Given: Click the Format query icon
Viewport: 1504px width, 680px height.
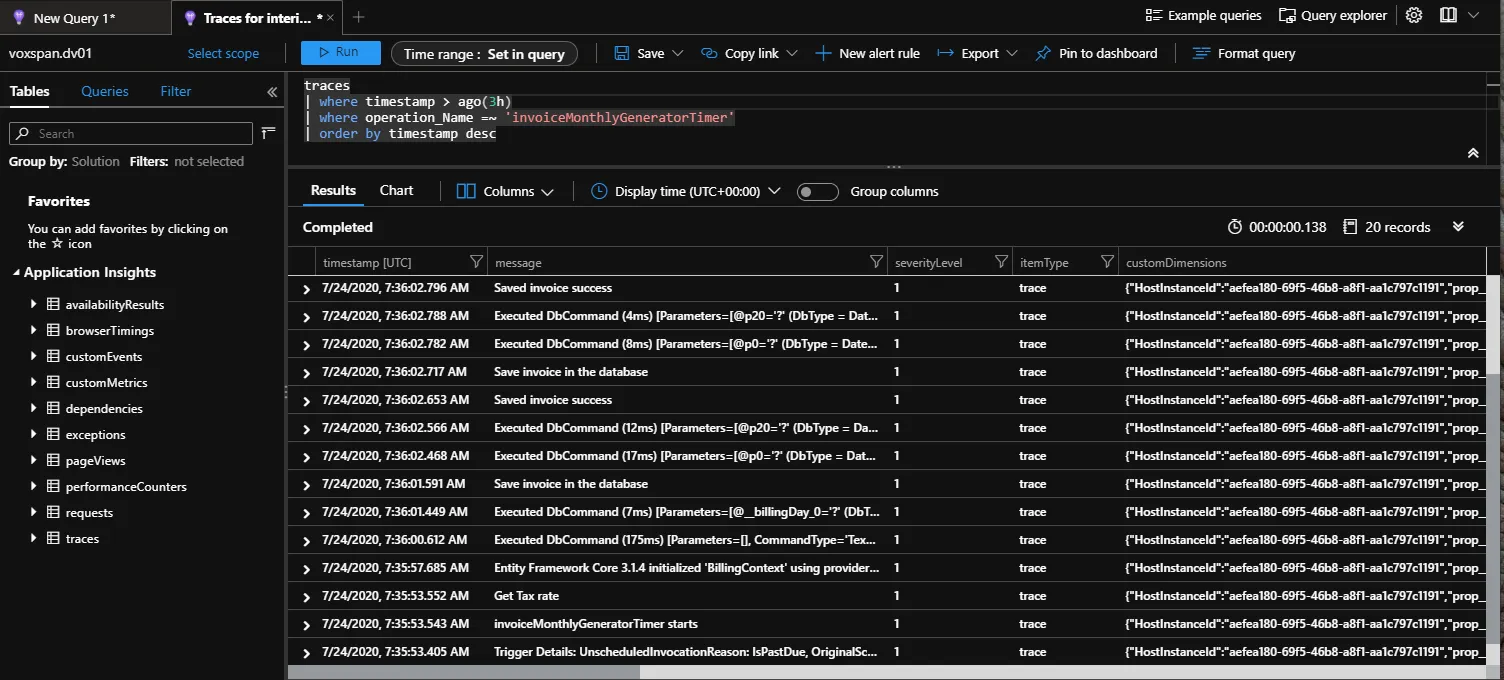Looking at the screenshot, I should coord(1200,54).
